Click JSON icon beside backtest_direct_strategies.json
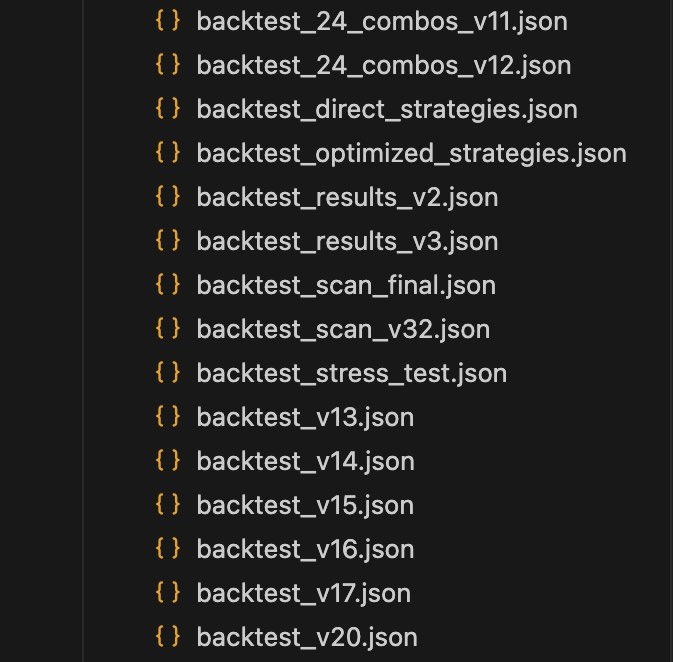673x662 pixels. [x=167, y=109]
